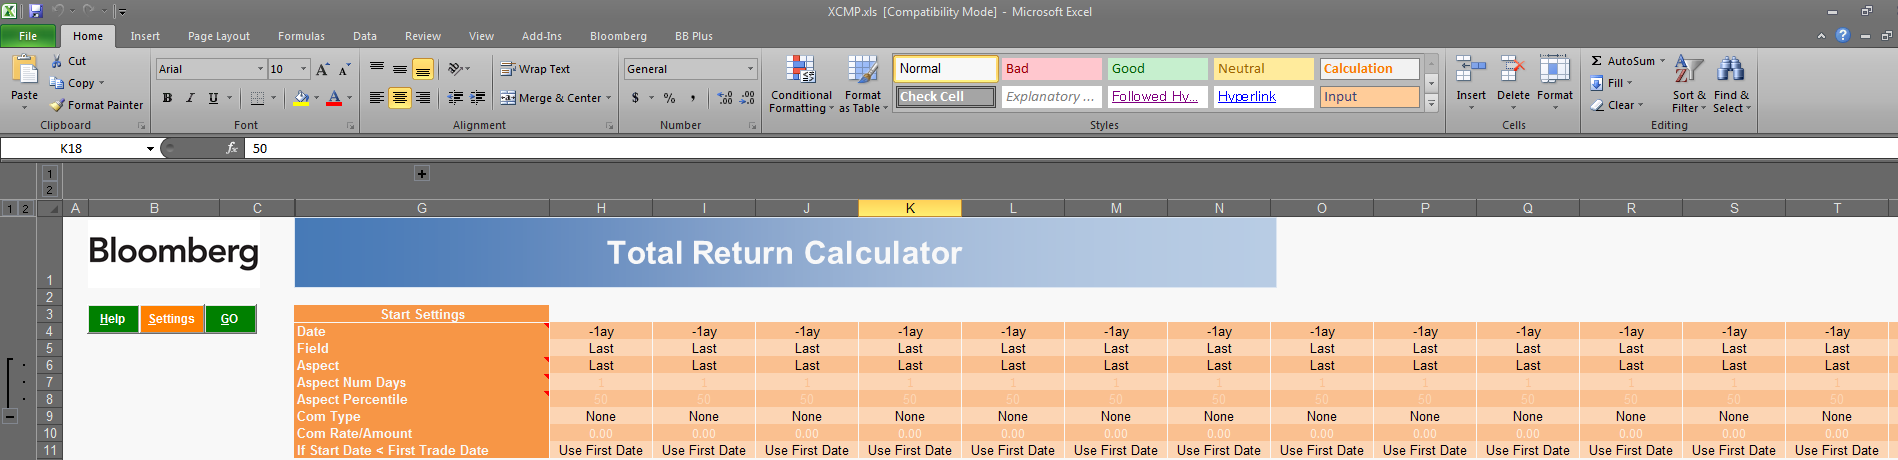Apply comma style
1898x460 pixels.
(692, 98)
